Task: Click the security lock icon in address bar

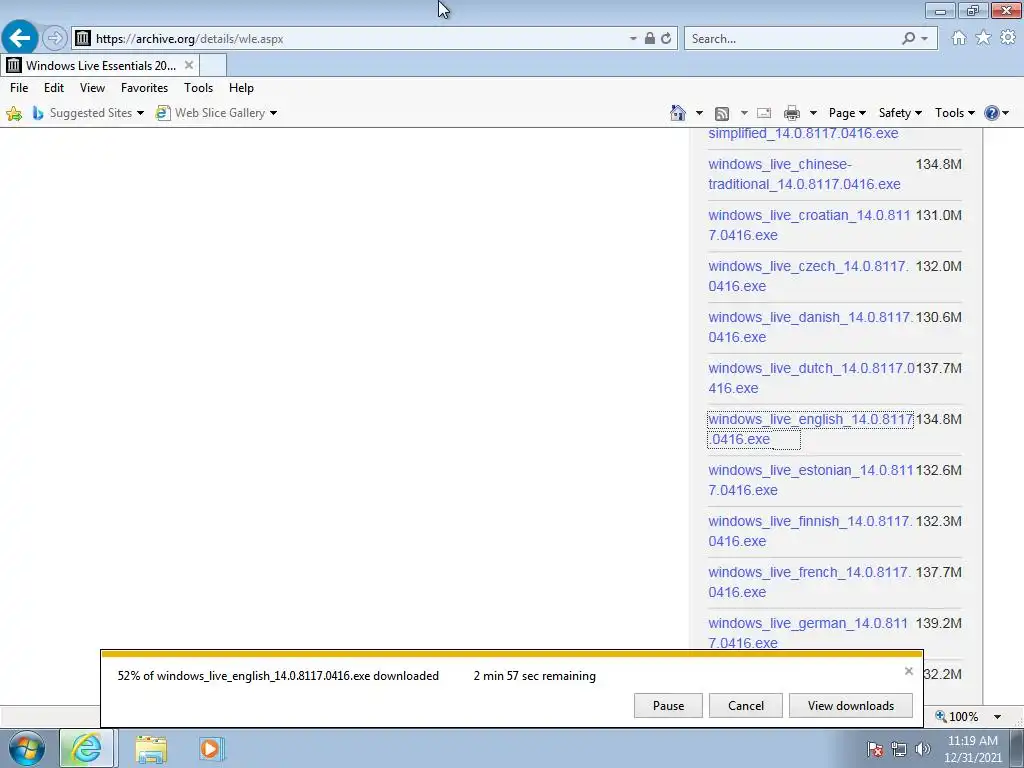Action: [649, 39]
